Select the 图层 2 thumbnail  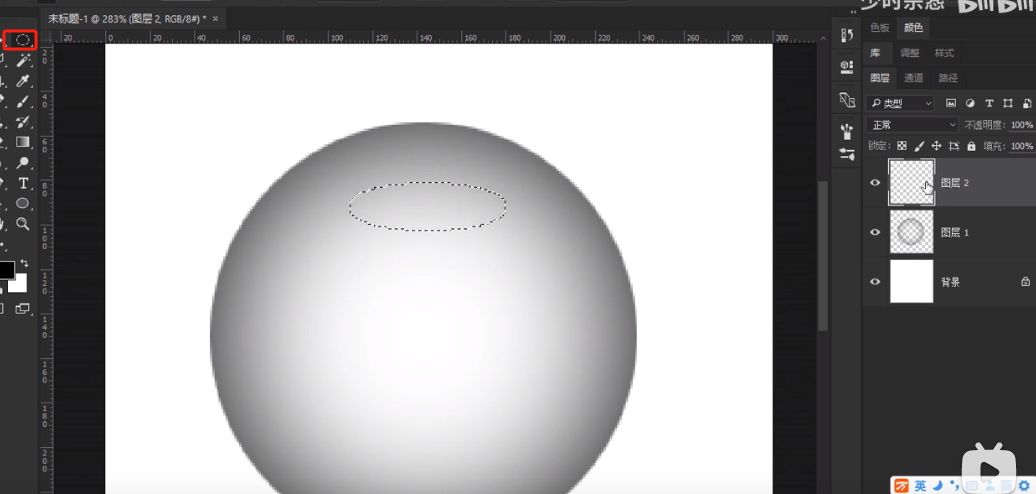pyautogui.click(x=911, y=182)
